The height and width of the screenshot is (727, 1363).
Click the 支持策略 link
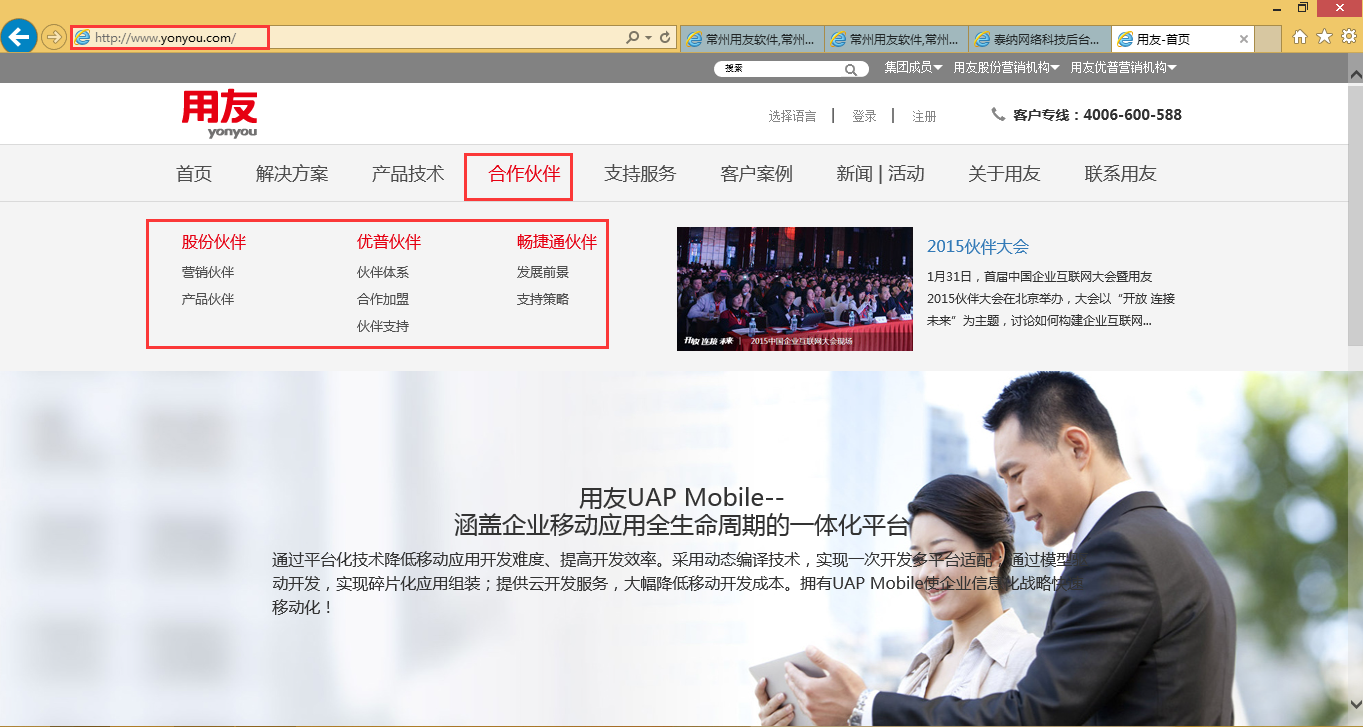tap(543, 299)
